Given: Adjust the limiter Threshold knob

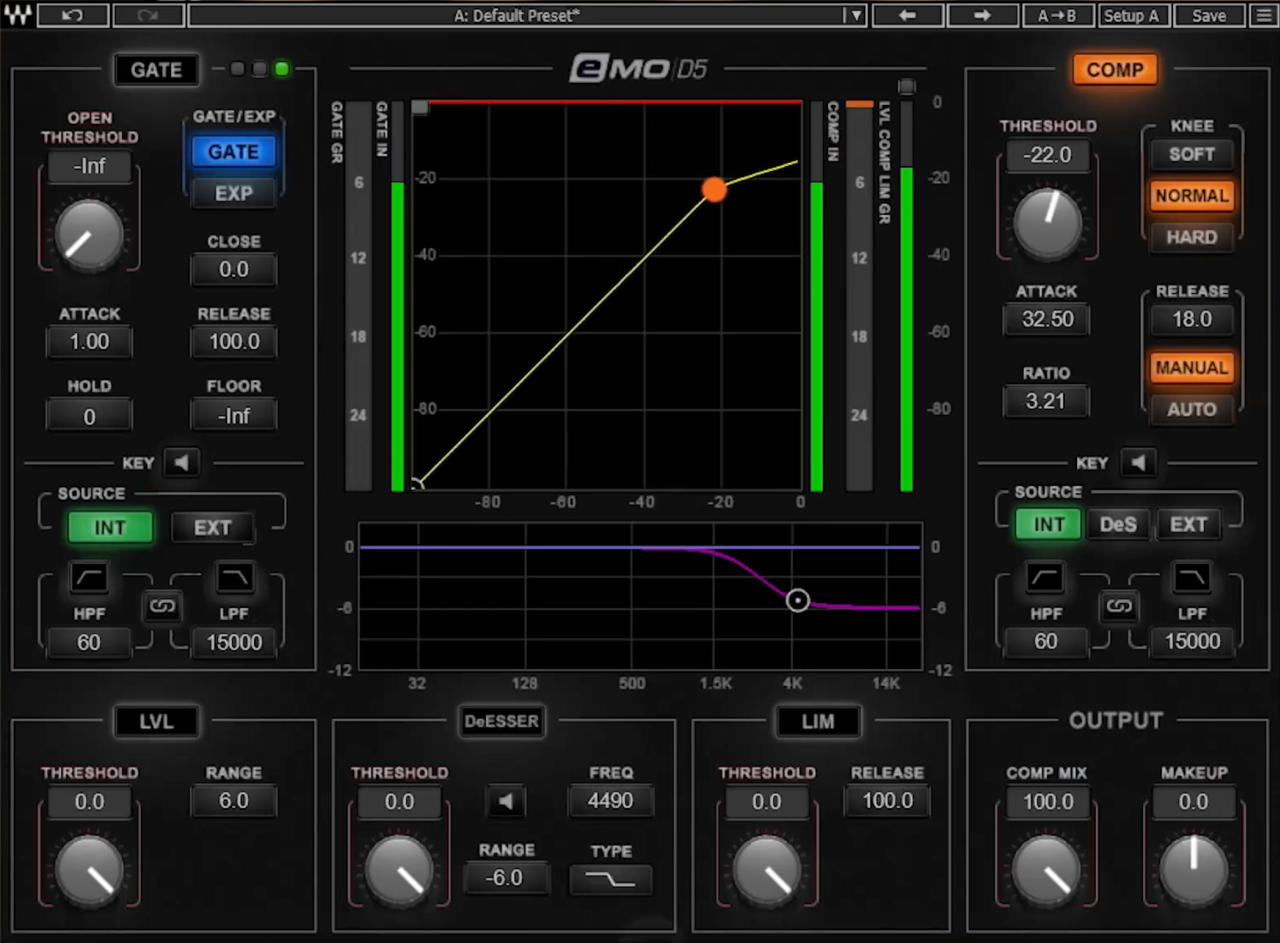Looking at the screenshot, I should point(766,869).
